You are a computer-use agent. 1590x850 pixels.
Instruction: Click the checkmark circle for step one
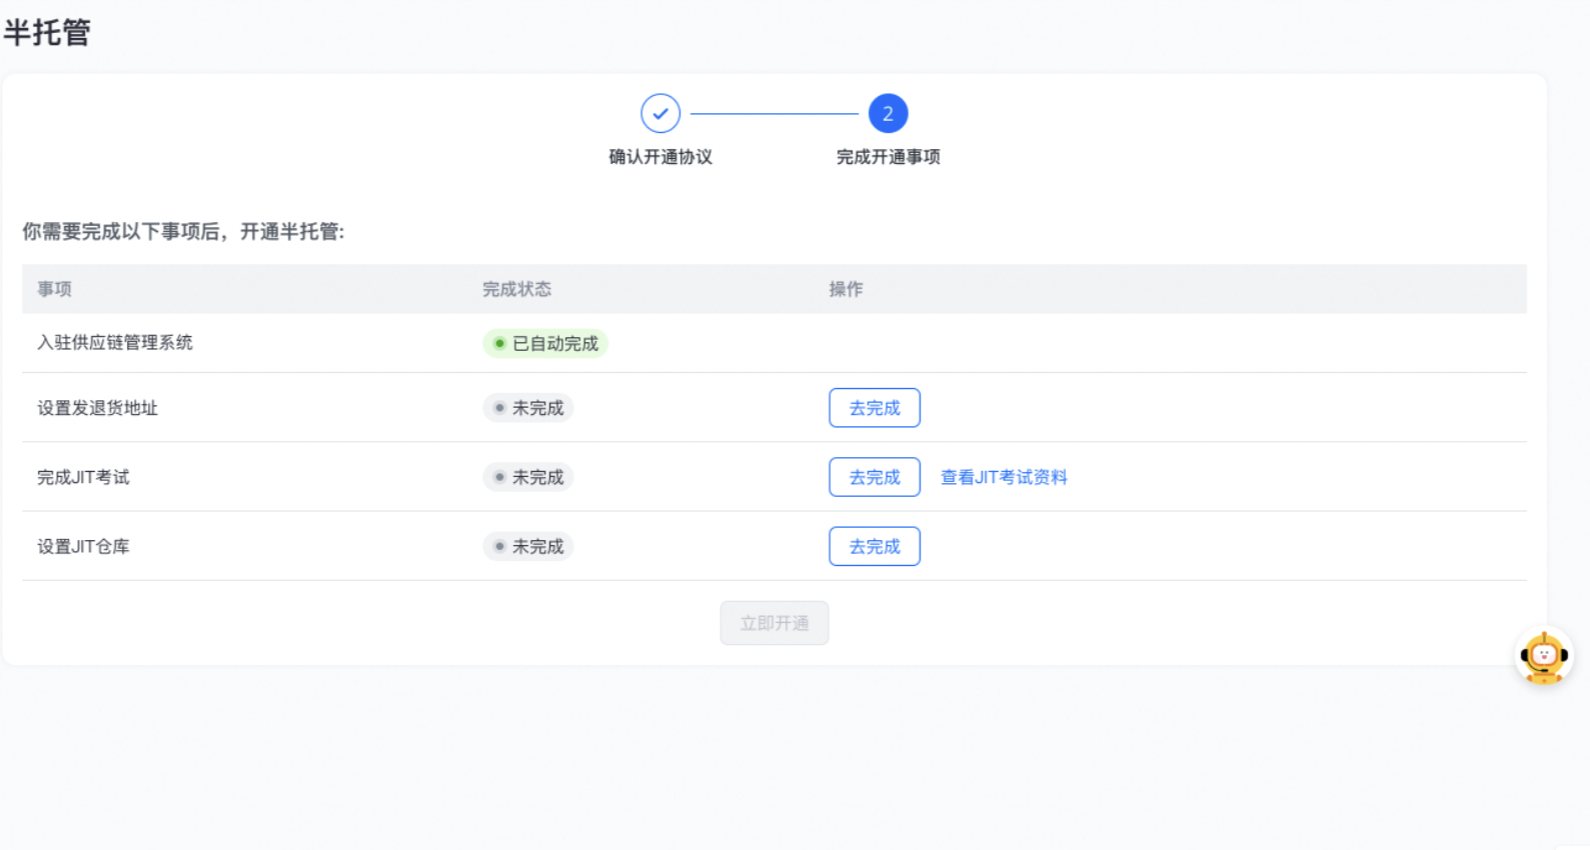(x=660, y=114)
